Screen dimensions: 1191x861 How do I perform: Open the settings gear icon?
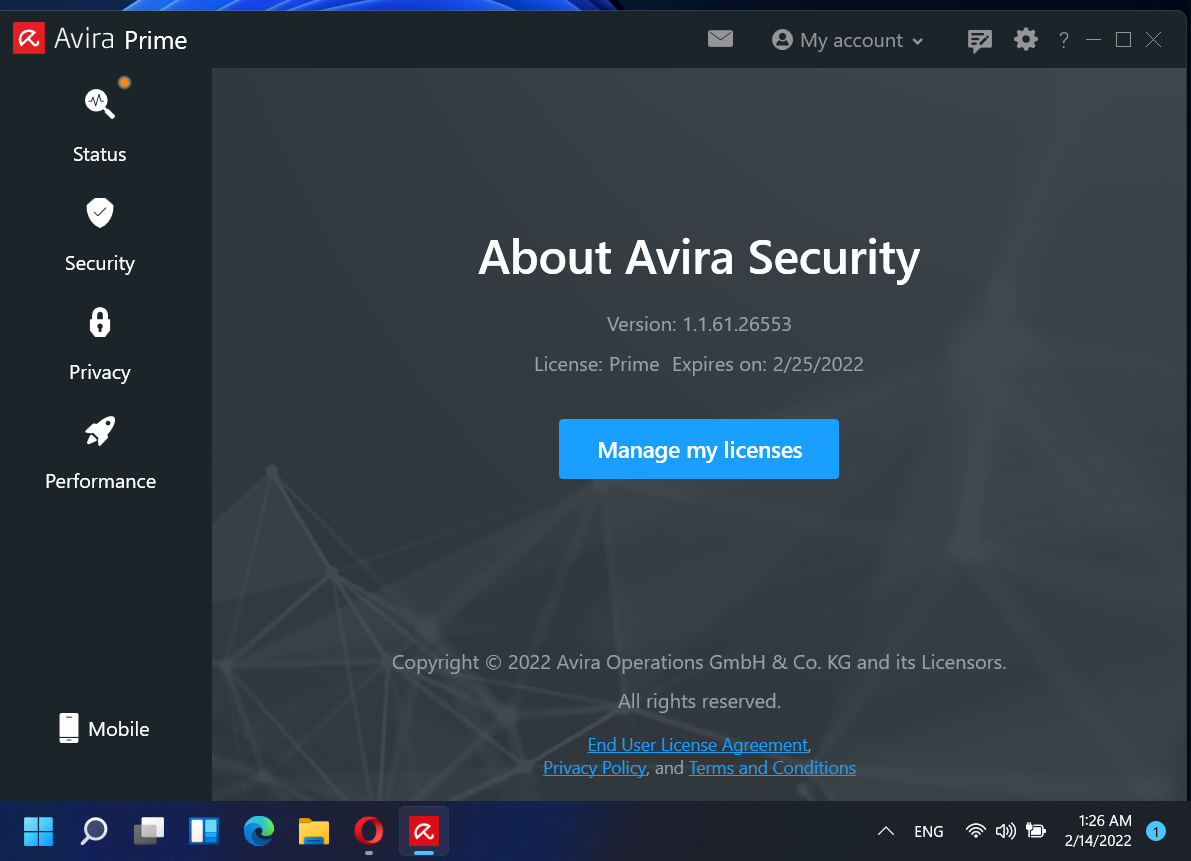pos(1025,39)
